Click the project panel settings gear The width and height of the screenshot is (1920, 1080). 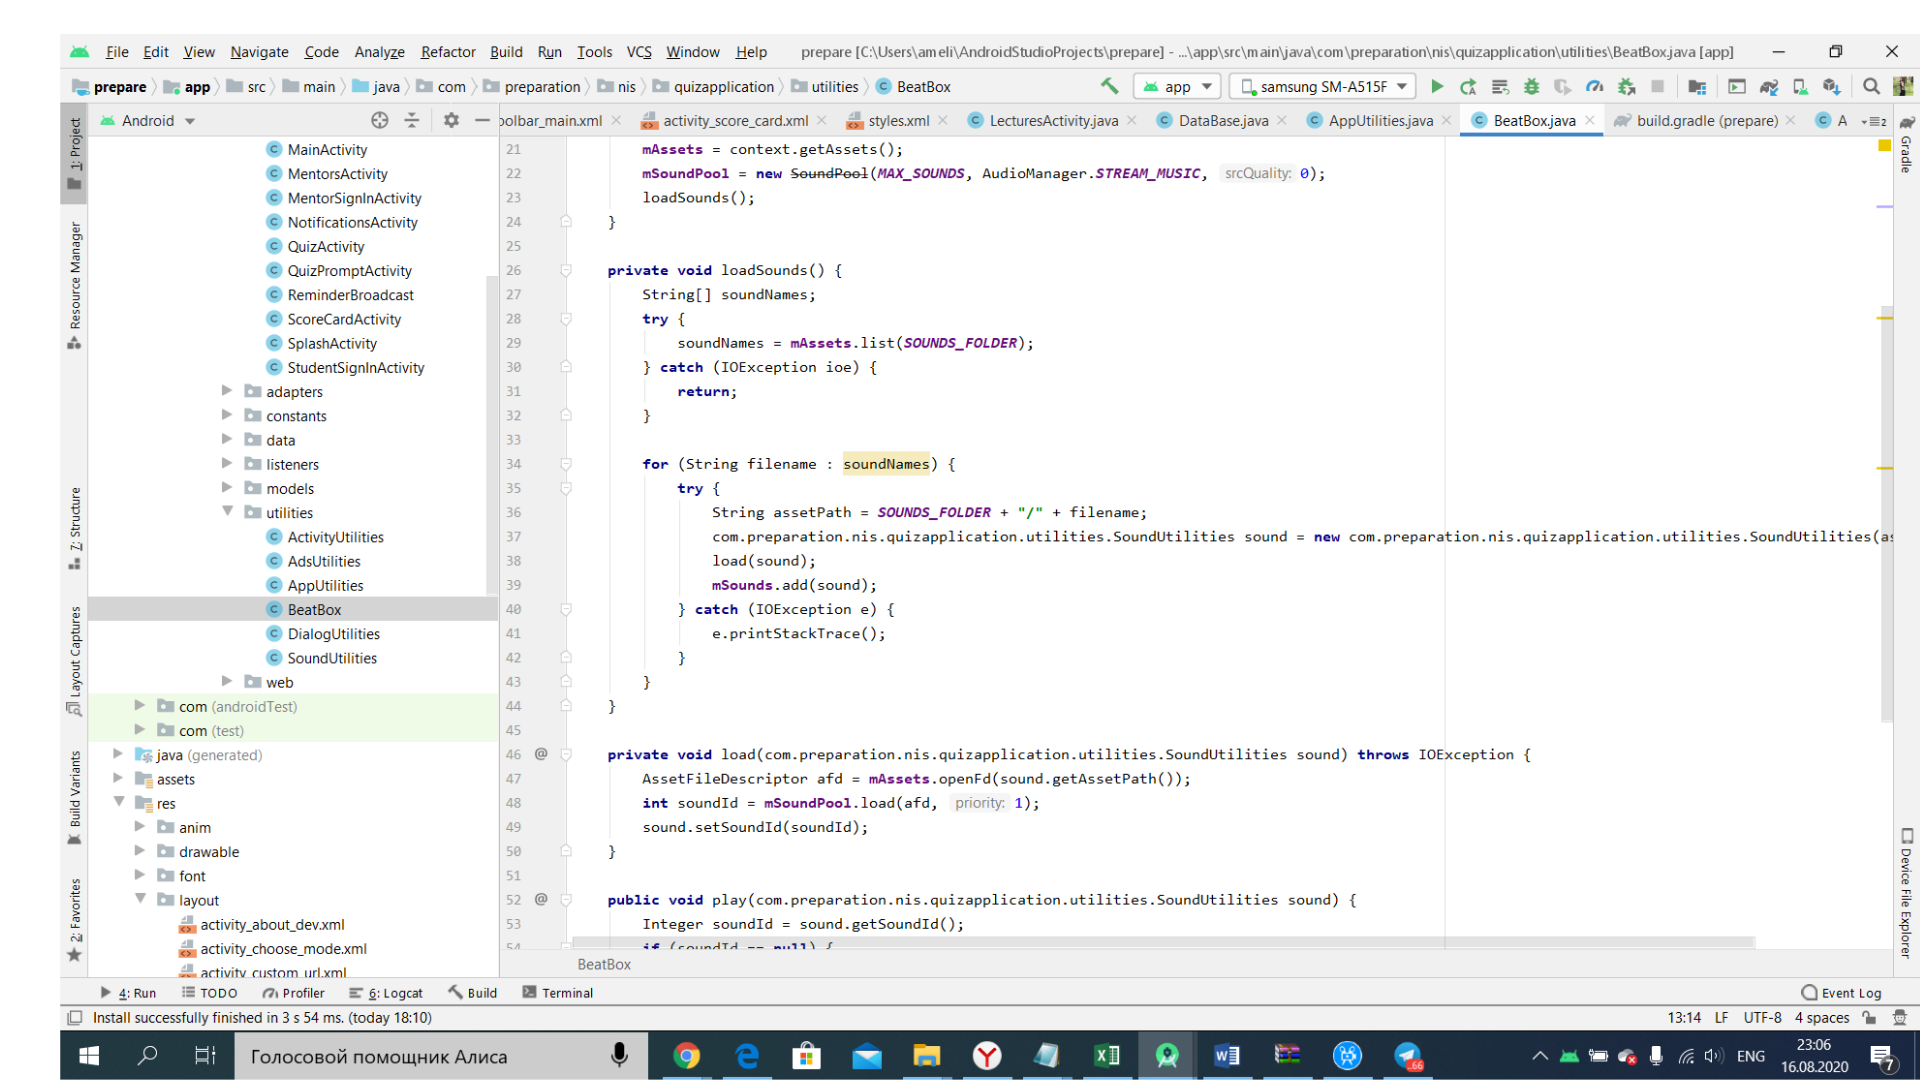(451, 120)
